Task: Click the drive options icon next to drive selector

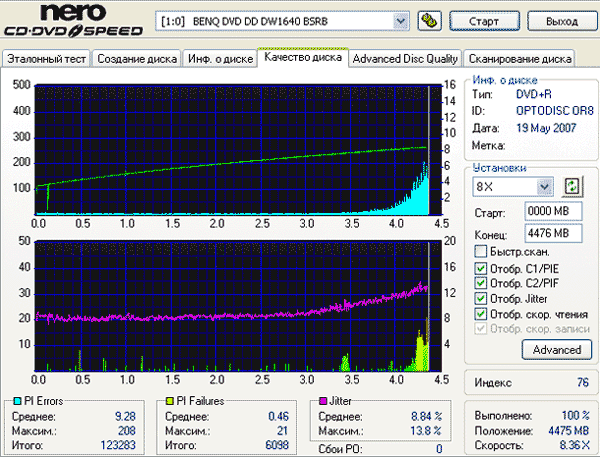Action: (x=429, y=21)
